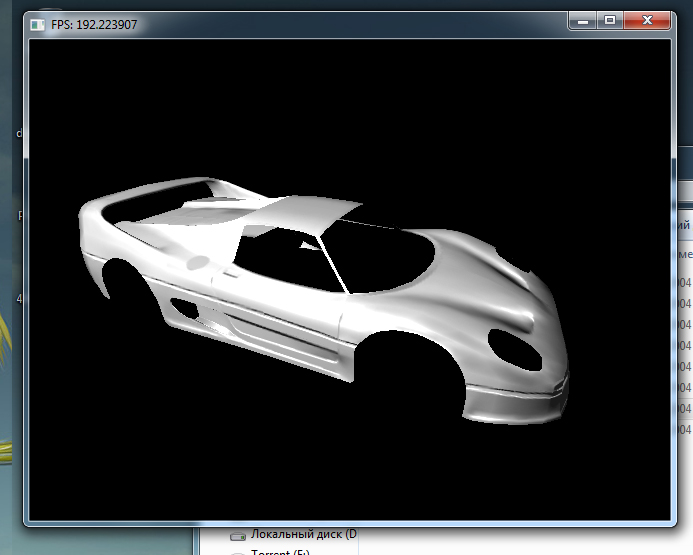This screenshot has height=555, width=693.
Task: Click empty title bar area of render window
Action: [x=350, y=23]
